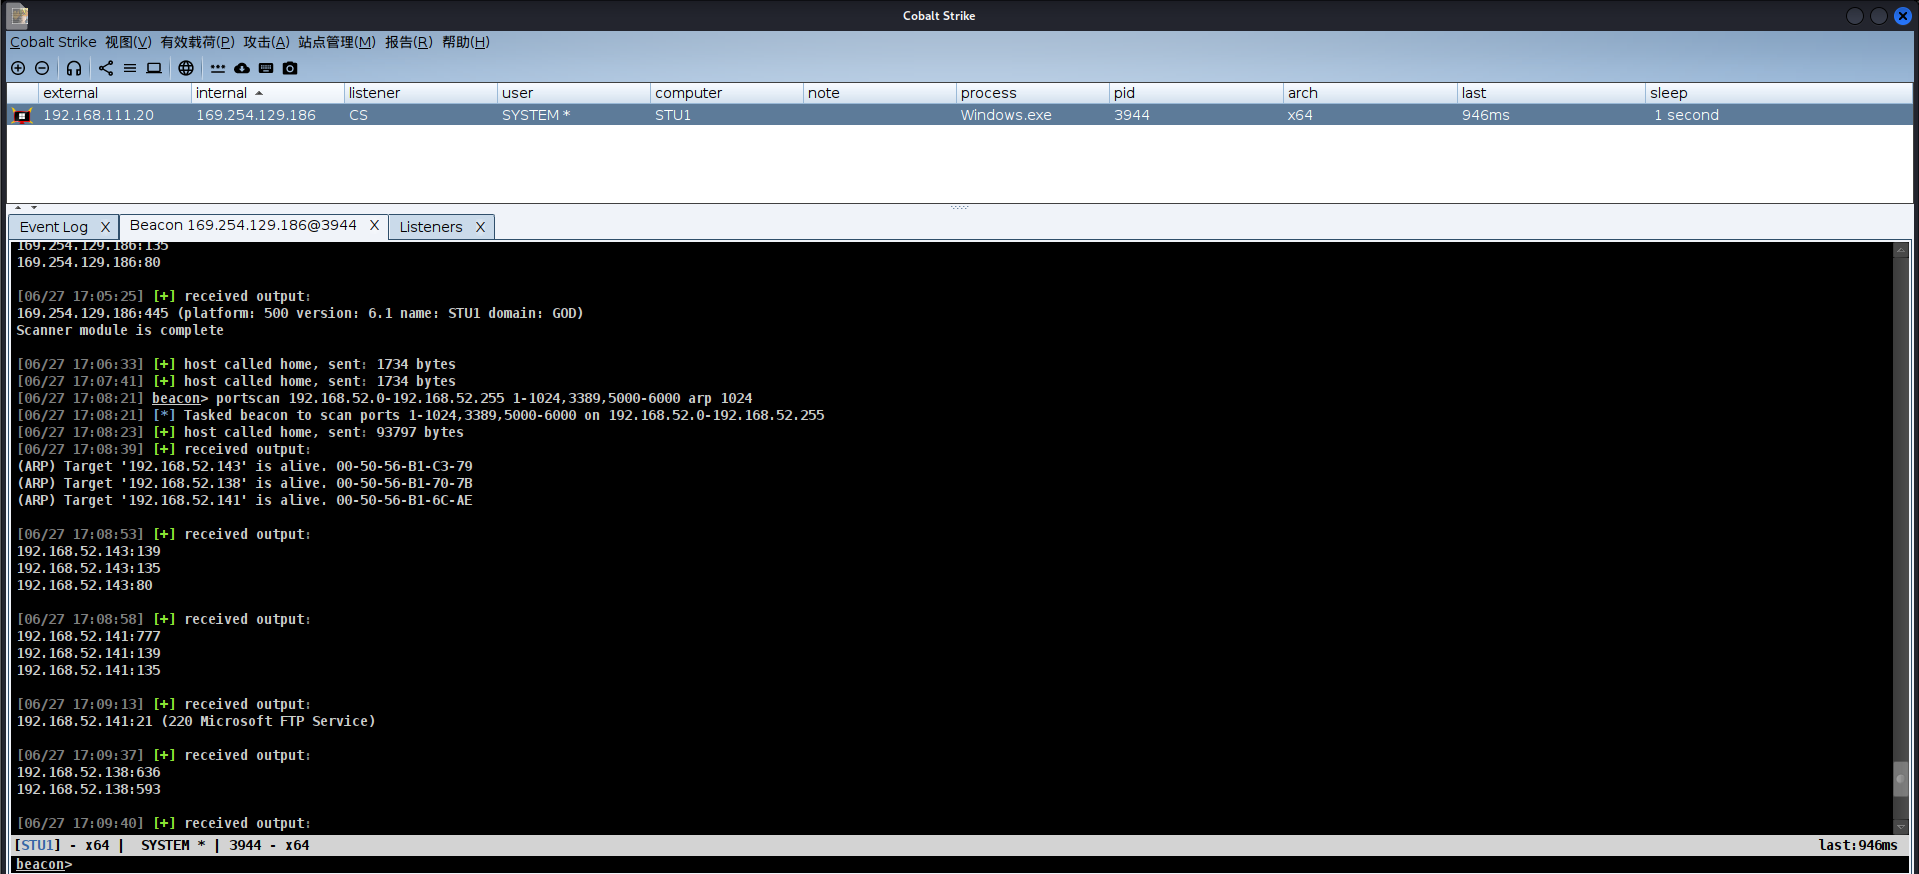Open the 视图(V) menu
The height and width of the screenshot is (874, 1919).
click(x=128, y=42)
